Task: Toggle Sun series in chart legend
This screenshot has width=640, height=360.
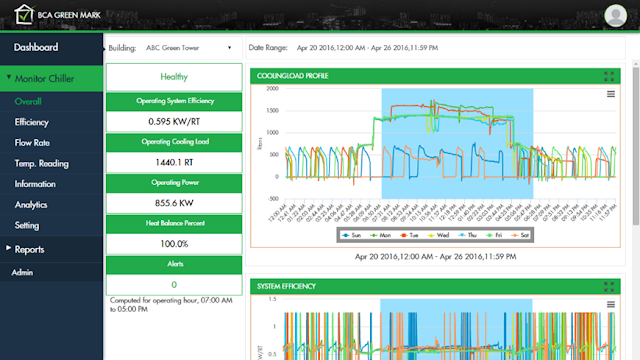Action: pyautogui.click(x=351, y=236)
